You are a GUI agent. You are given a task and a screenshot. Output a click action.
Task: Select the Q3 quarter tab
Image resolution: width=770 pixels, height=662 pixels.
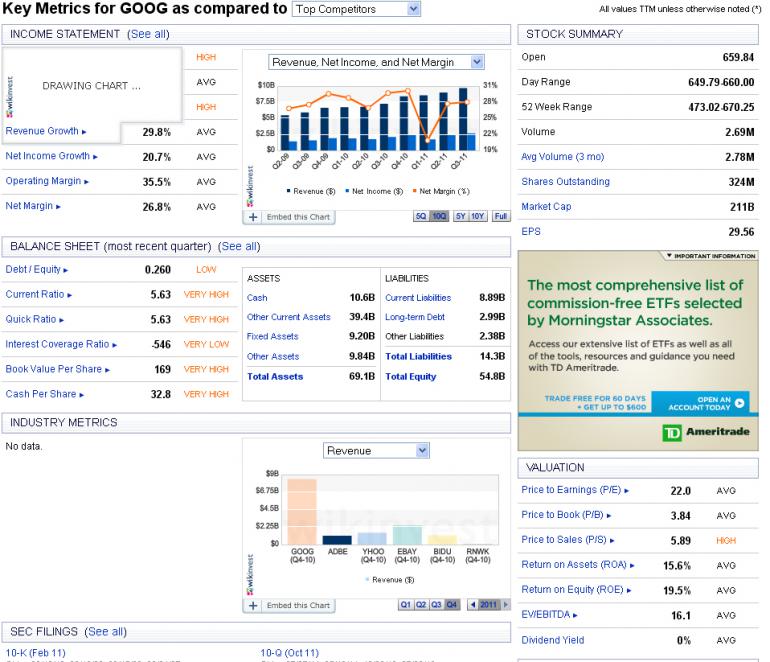click(x=437, y=605)
